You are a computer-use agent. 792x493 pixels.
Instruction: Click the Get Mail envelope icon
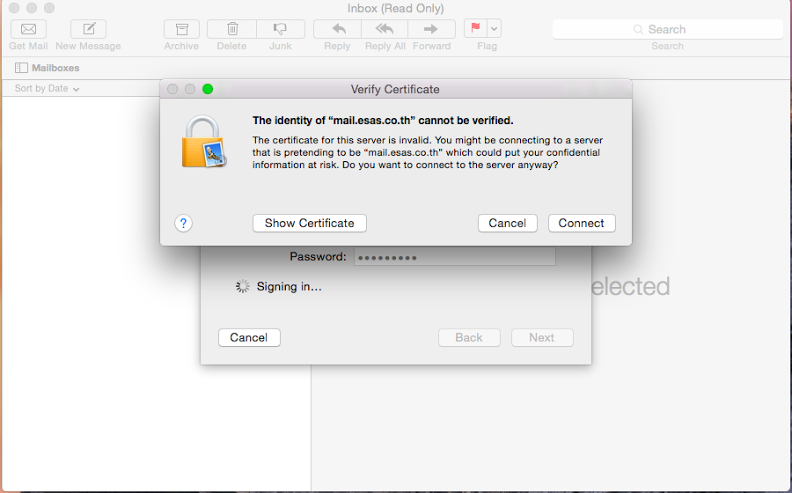28,29
